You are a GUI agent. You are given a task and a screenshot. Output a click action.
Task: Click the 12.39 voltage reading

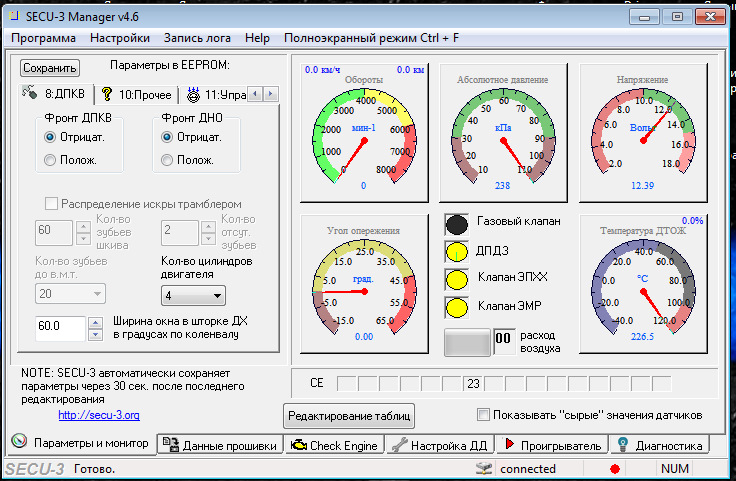(642, 185)
